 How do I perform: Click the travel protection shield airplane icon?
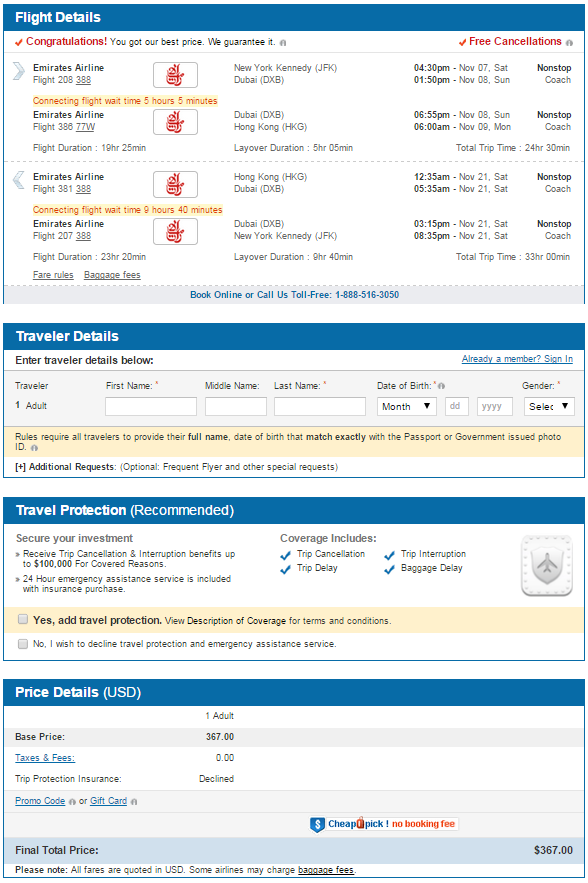[546, 565]
